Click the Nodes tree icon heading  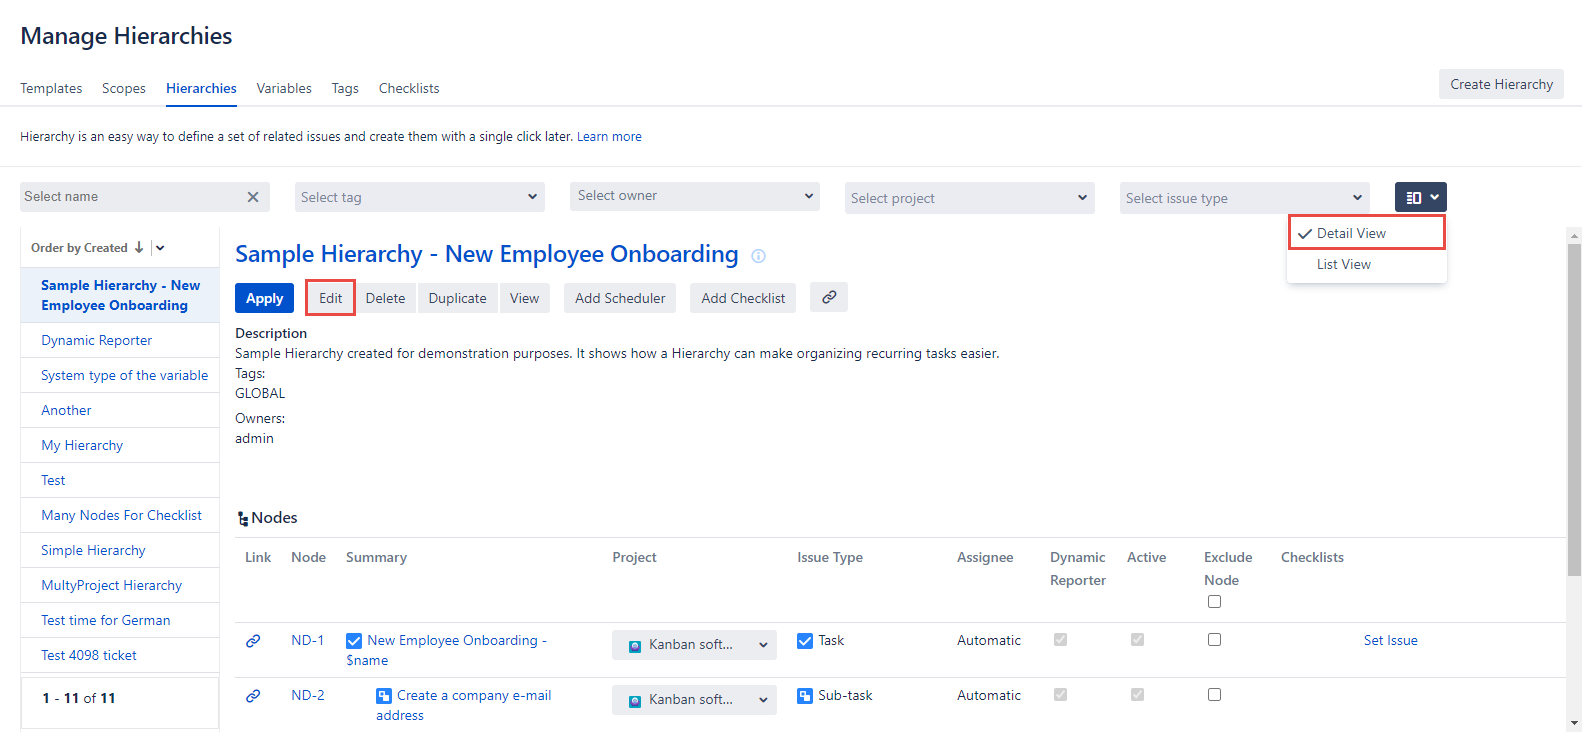pyautogui.click(x=243, y=518)
